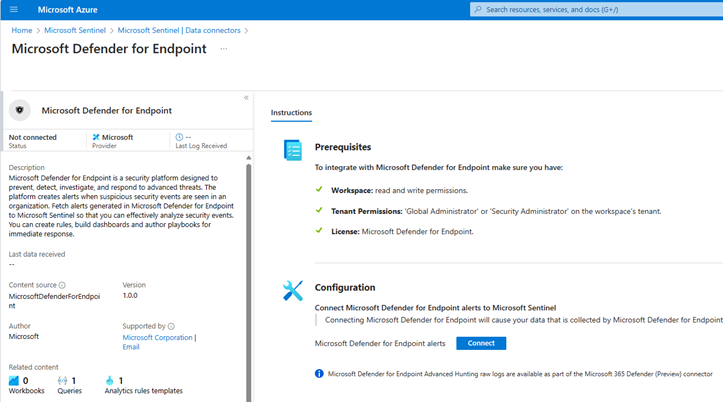This screenshot has width=723, height=402.
Task: Show Content source info tooltip icon
Action: 62,285
